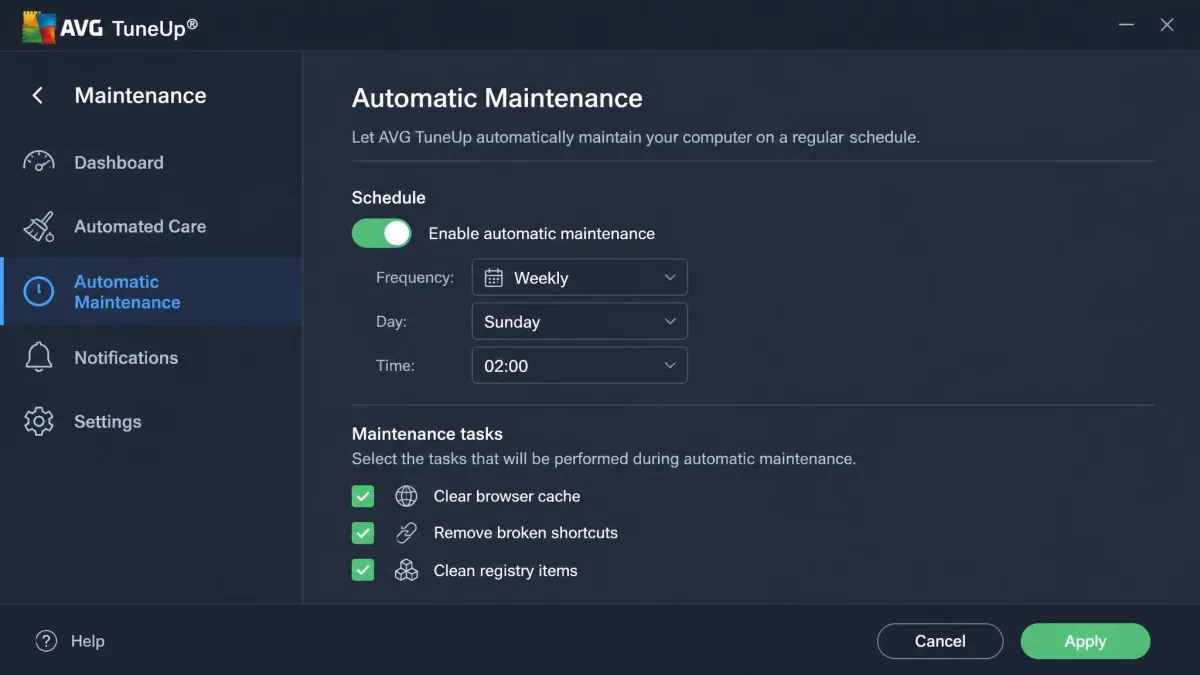Screen dimensions: 1200x675
Task: Uncheck Clear browser cache checkbox
Action: coord(363,496)
